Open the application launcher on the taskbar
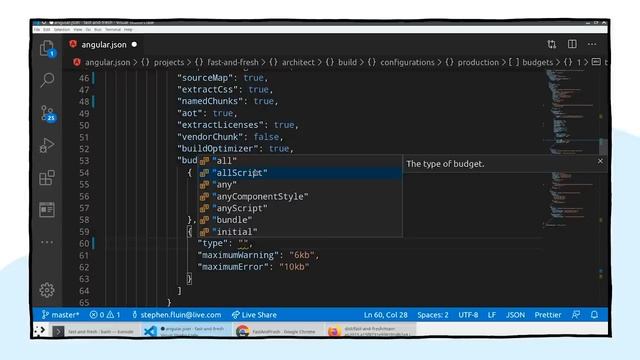Image resolution: width=640 pixels, height=360 pixels. (x=41, y=331)
